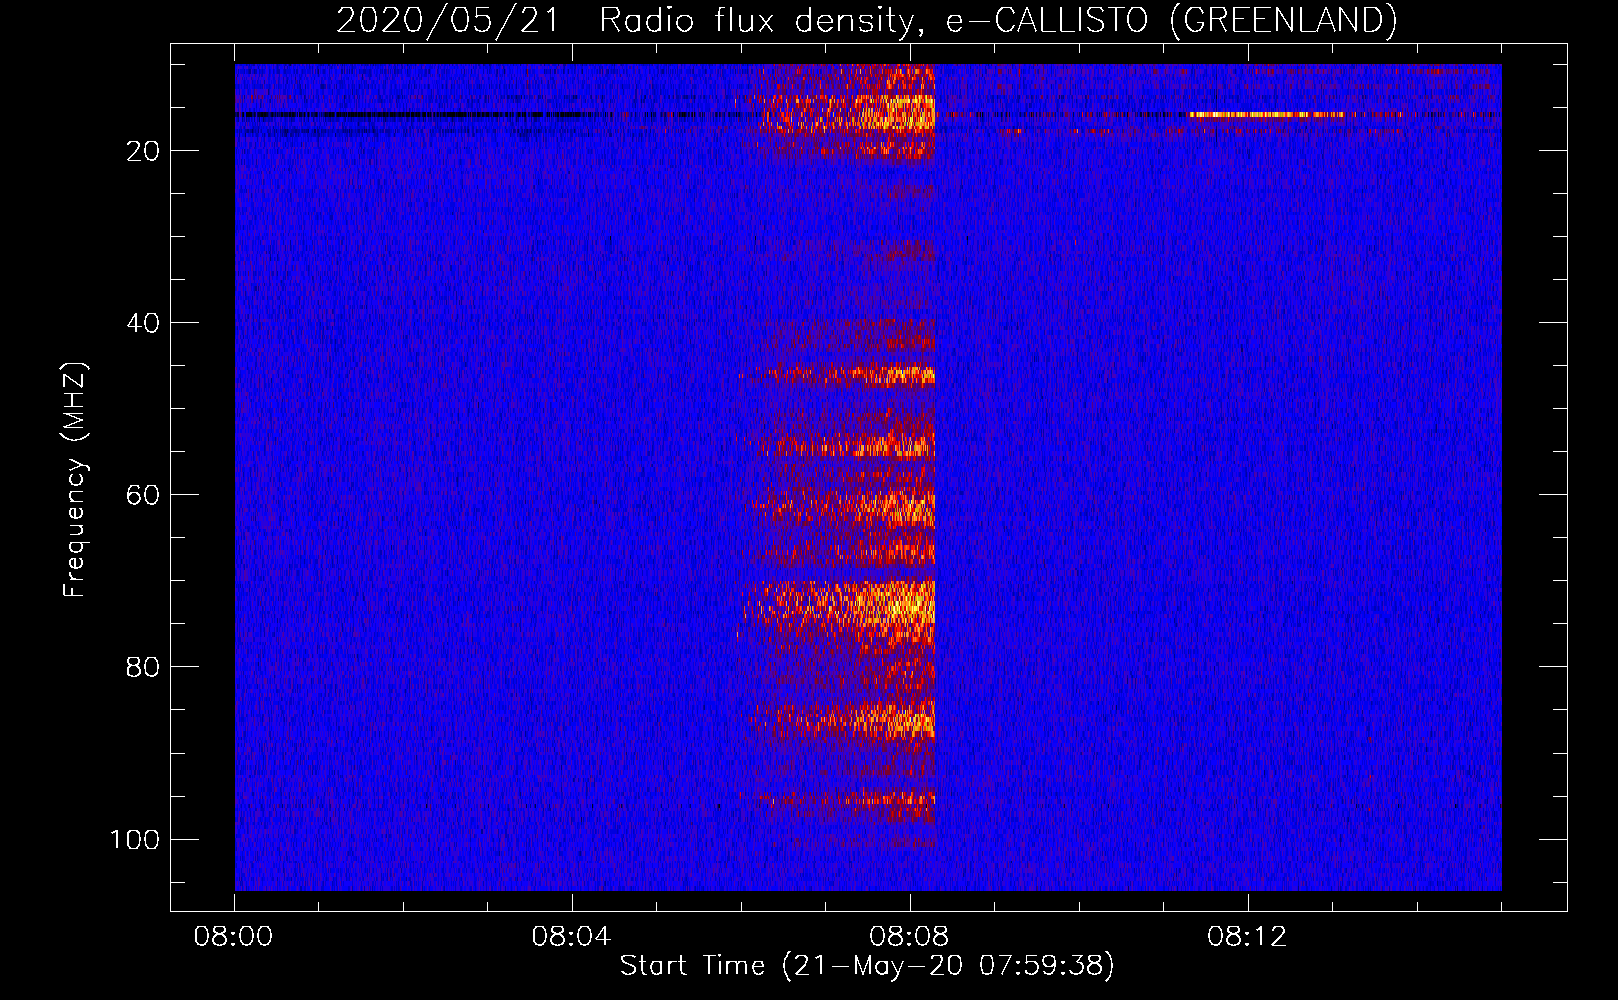This screenshot has height=1000, width=1618.
Task: Select the 08:12 time tick label
Action: (1247, 937)
